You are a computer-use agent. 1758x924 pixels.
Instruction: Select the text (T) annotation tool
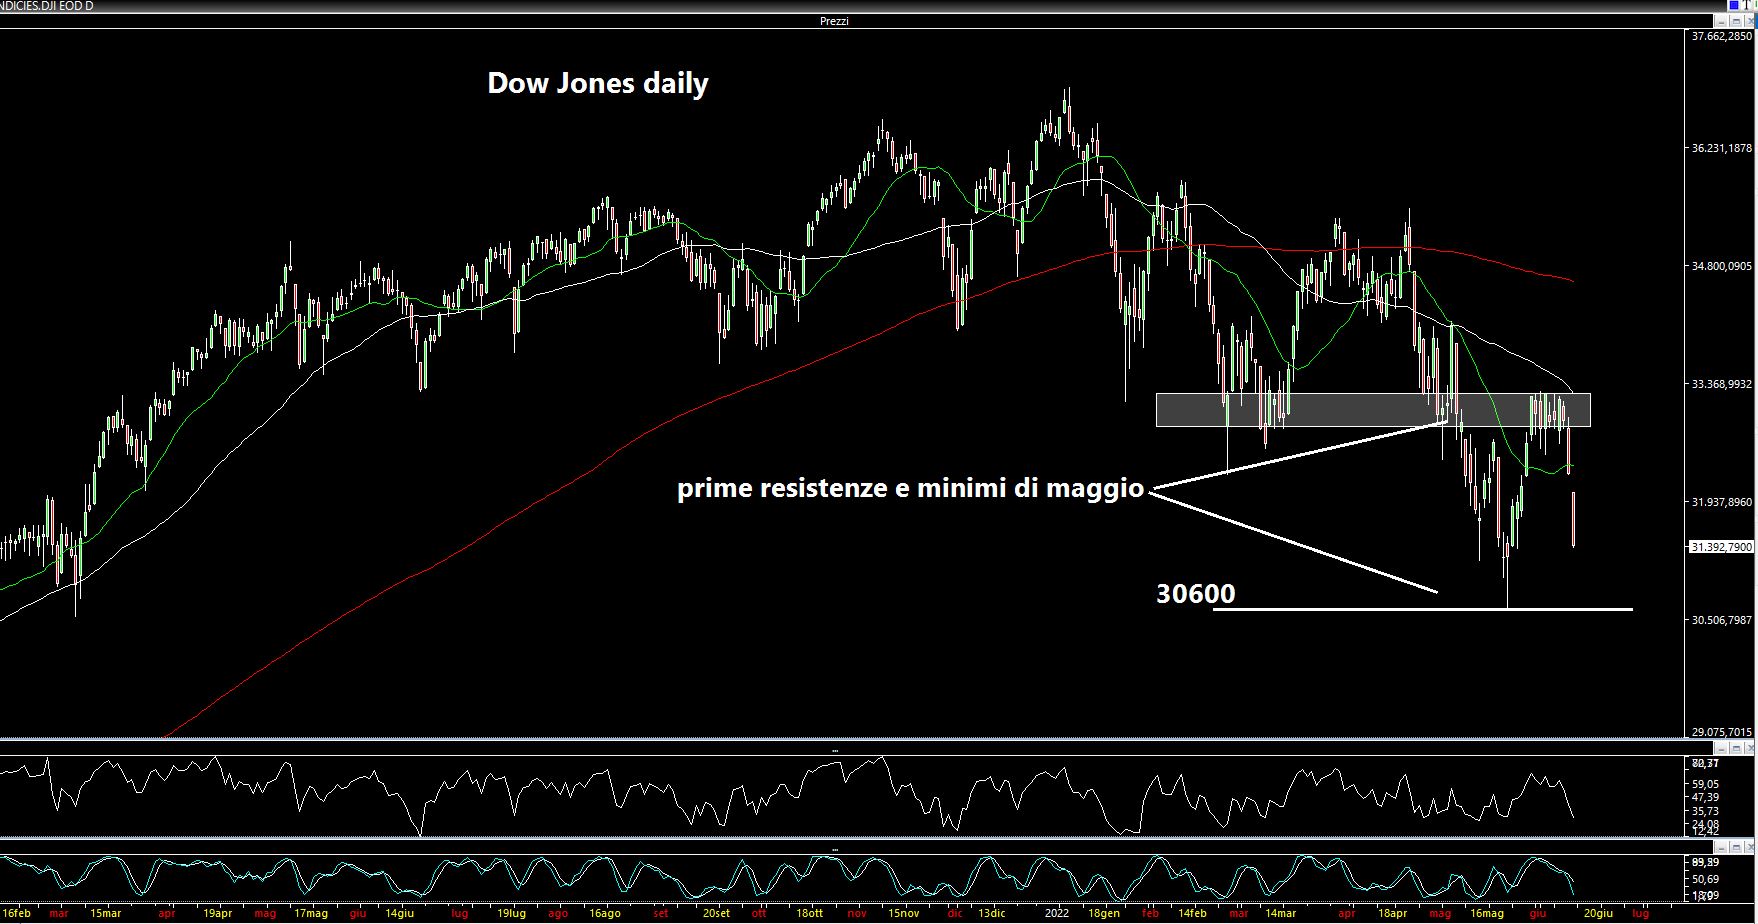pos(1746,5)
